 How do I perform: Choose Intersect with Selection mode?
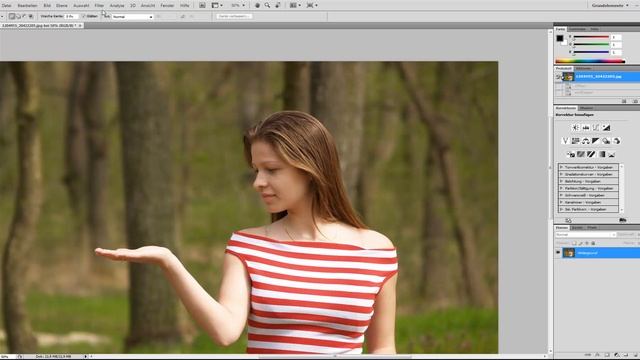coord(31,16)
